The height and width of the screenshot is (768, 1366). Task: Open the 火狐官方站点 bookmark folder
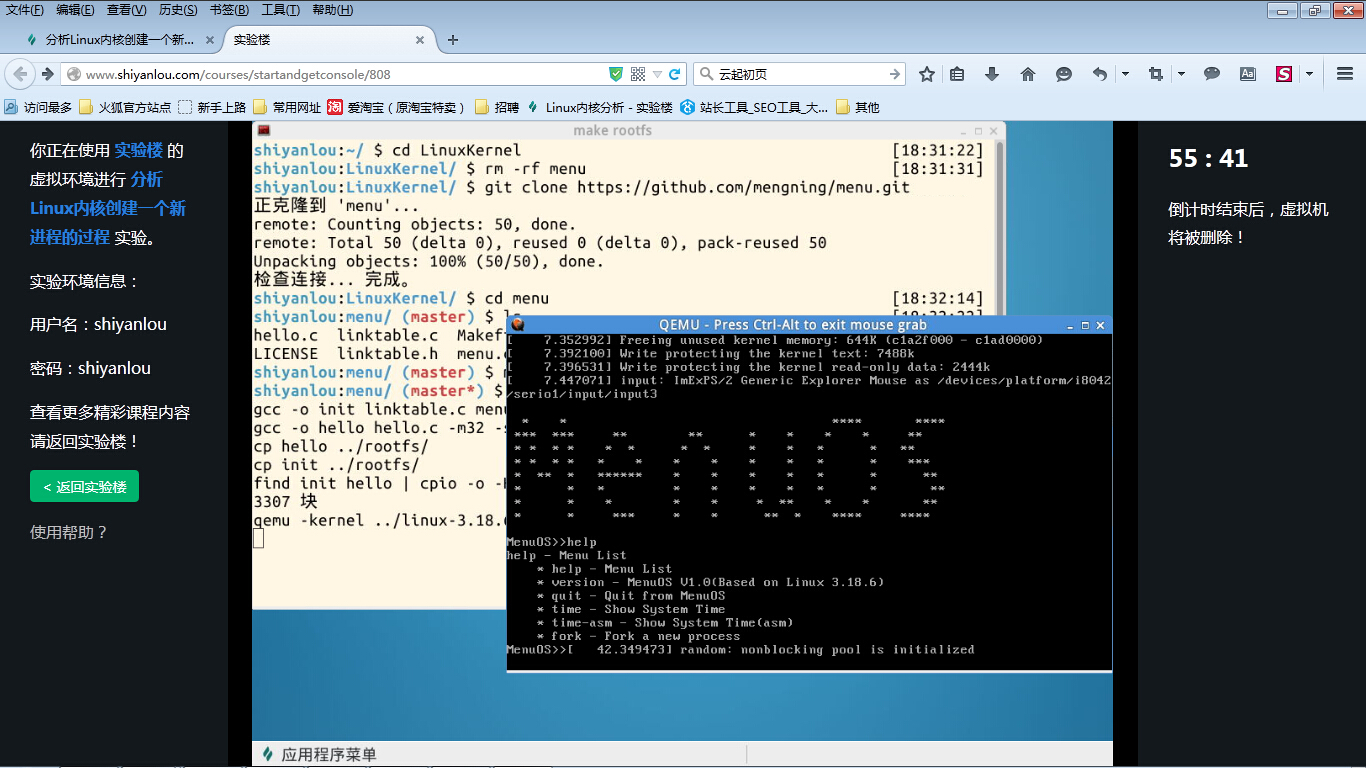point(125,107)
